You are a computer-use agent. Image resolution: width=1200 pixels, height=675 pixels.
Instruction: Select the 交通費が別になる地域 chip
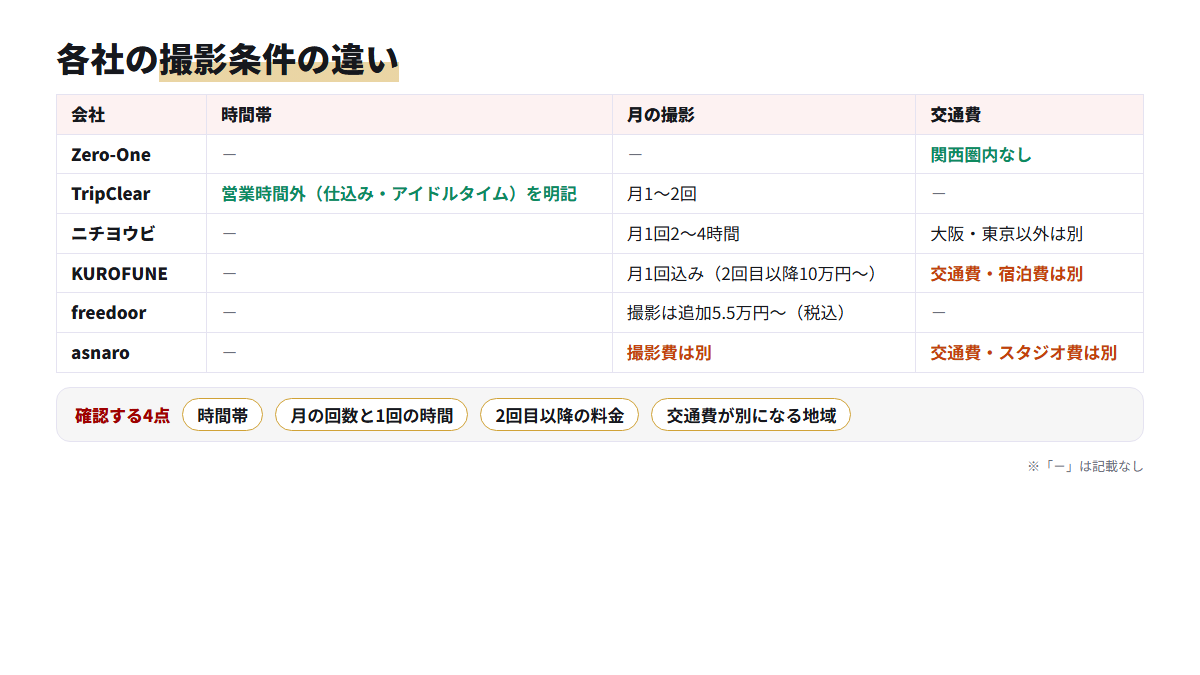[751, 415]
